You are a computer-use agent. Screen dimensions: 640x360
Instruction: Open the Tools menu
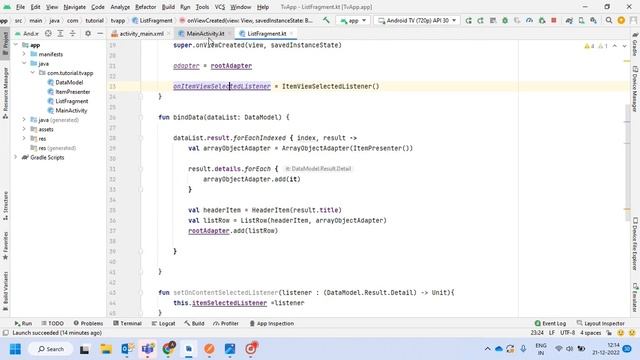coord(202,7)
